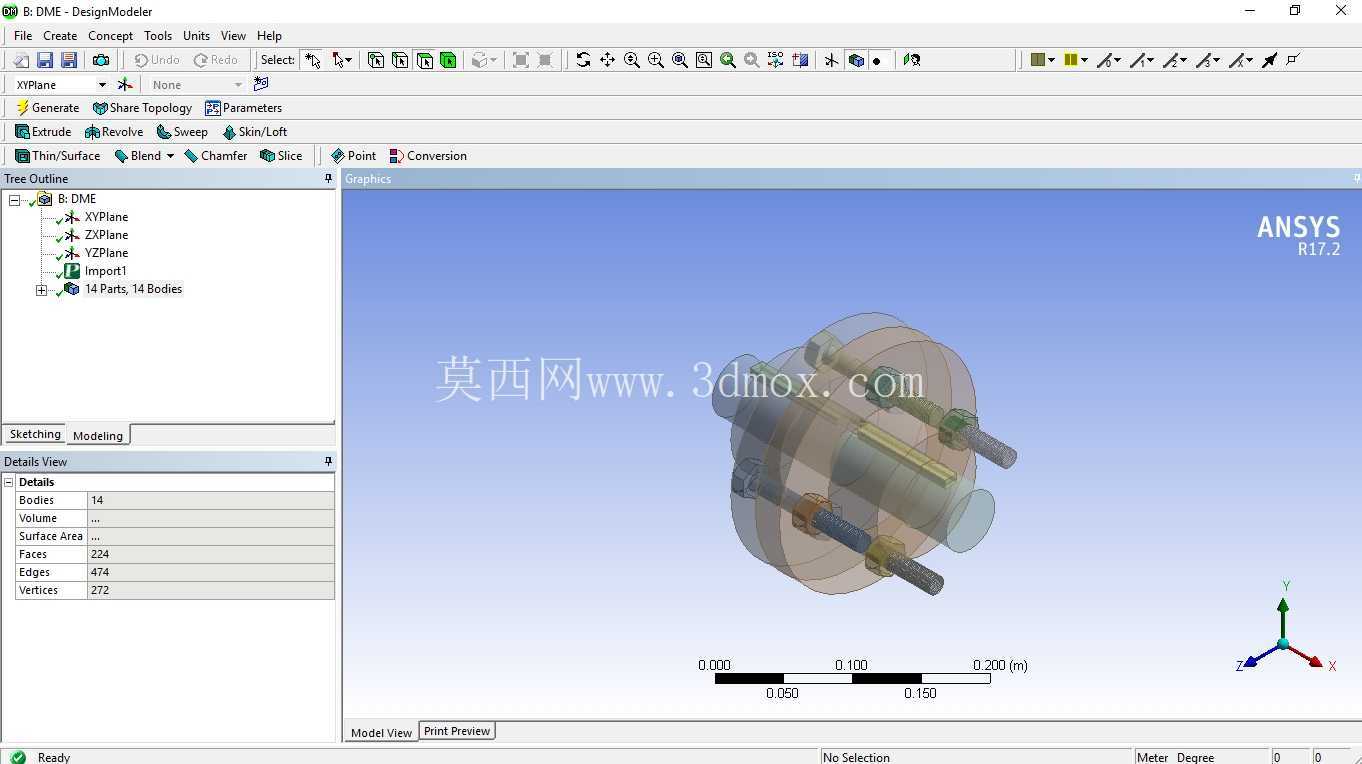The height and width of the screenshot is (764, 1362).
Task: Click the Extrude button
Action: (43, 132)
